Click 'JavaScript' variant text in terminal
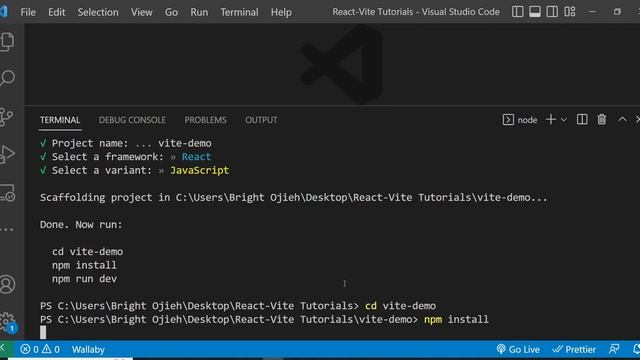The height and width of the screenshot is (360, 640). tap(200, 170)
